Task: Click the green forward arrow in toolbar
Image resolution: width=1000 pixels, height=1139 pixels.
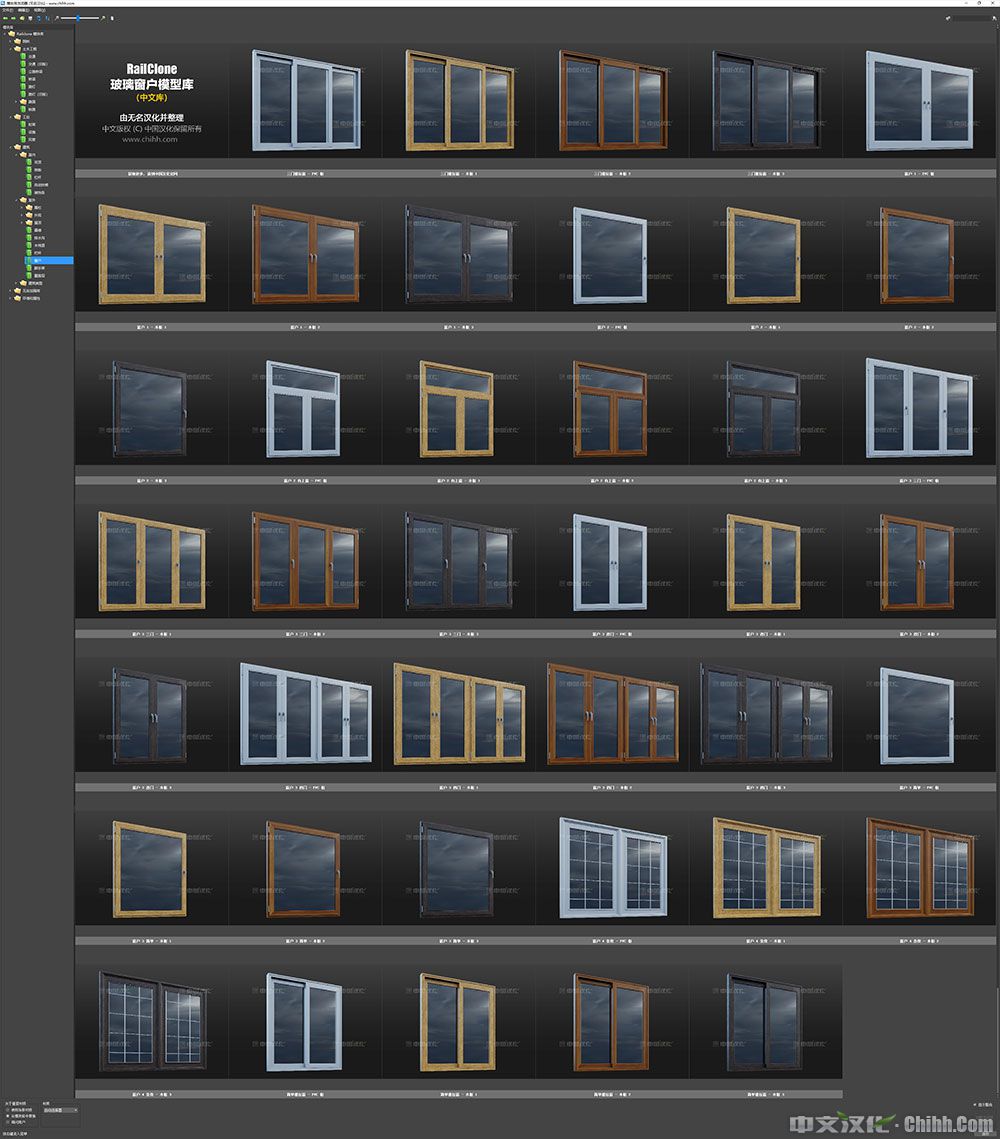Action: tap(11, 18)
